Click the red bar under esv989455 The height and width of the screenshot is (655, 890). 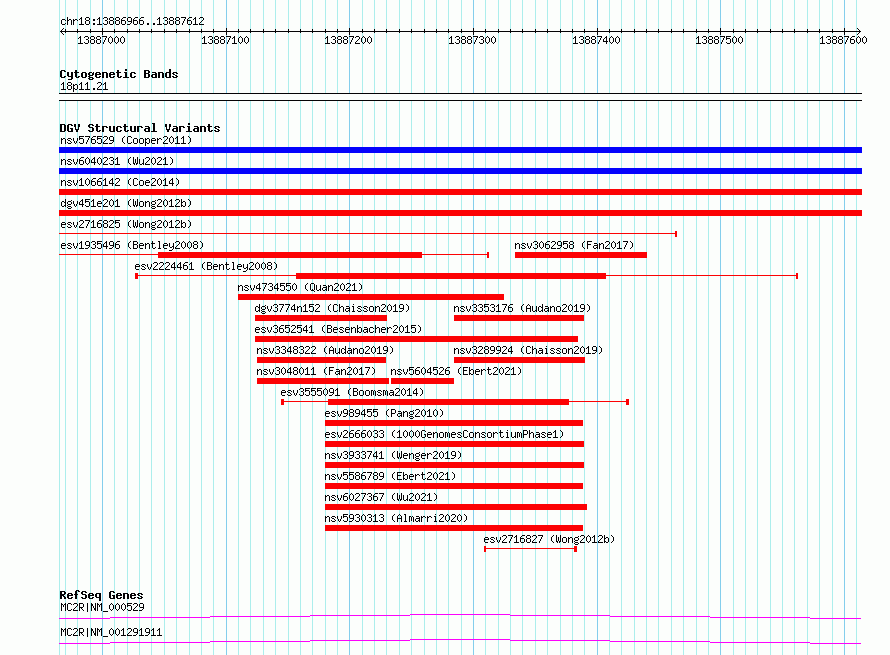[x=454, y=423]
